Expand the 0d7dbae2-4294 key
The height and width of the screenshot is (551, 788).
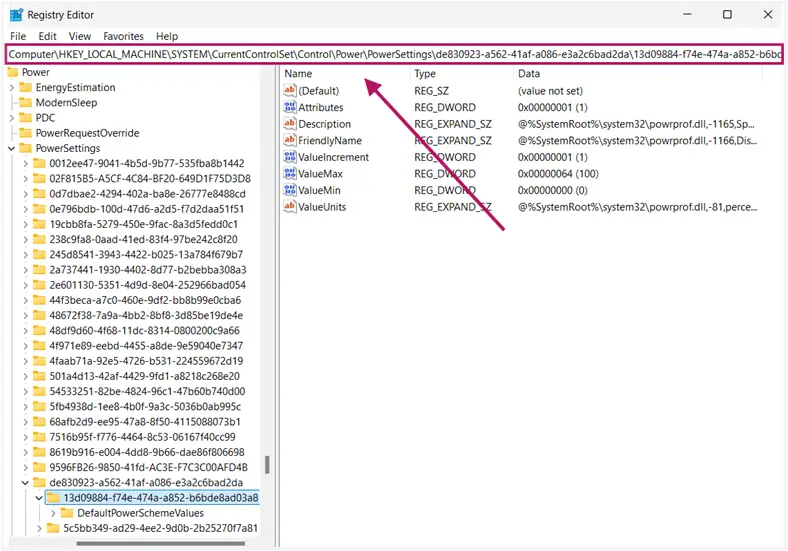(26, 194)
